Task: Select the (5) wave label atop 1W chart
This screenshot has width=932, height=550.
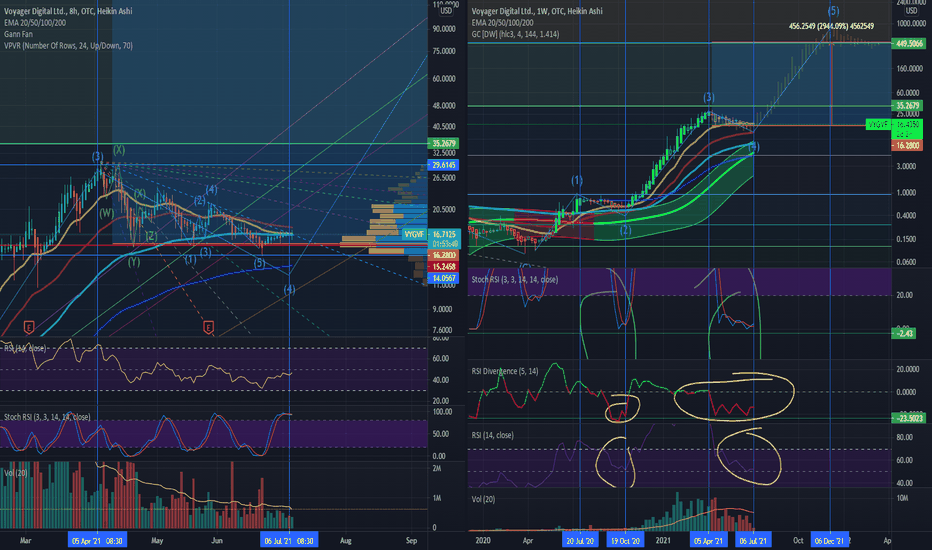Action: [833, 10]
